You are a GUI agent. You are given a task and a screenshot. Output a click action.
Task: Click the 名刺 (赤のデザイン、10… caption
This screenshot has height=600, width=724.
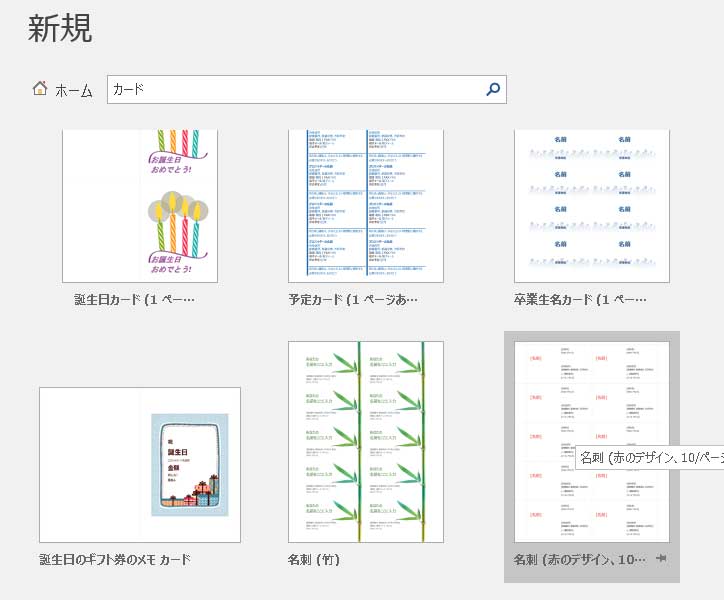[x=580, y=559]
